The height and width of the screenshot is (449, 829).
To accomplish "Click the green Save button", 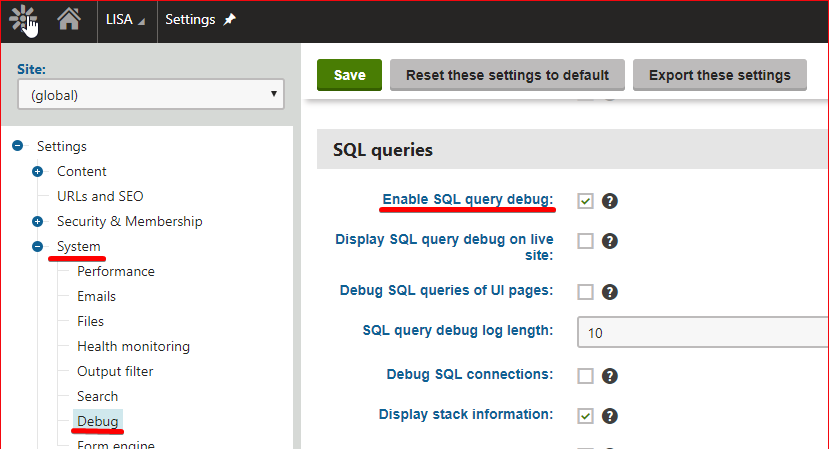I will coord(349,75).
